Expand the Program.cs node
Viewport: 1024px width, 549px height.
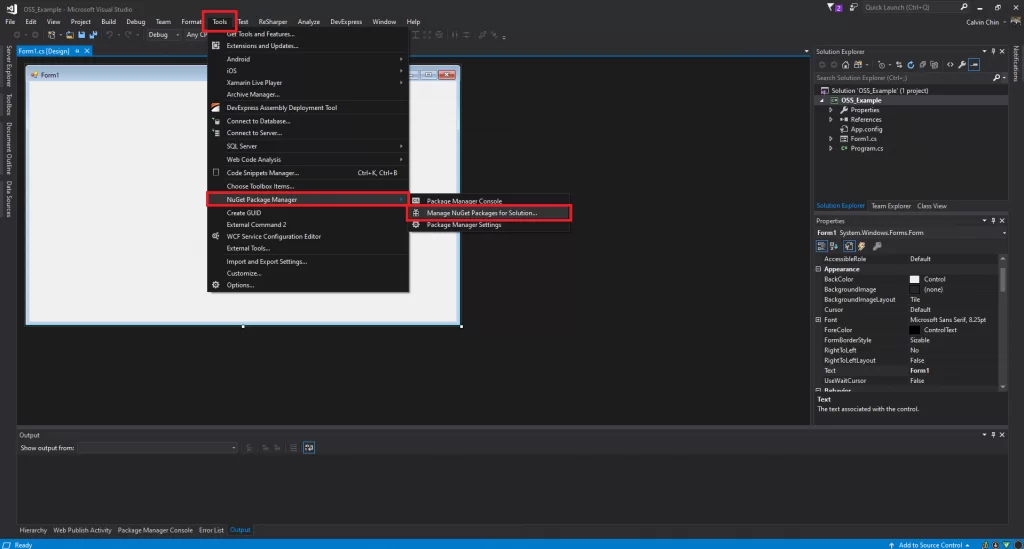coord(831,149)
